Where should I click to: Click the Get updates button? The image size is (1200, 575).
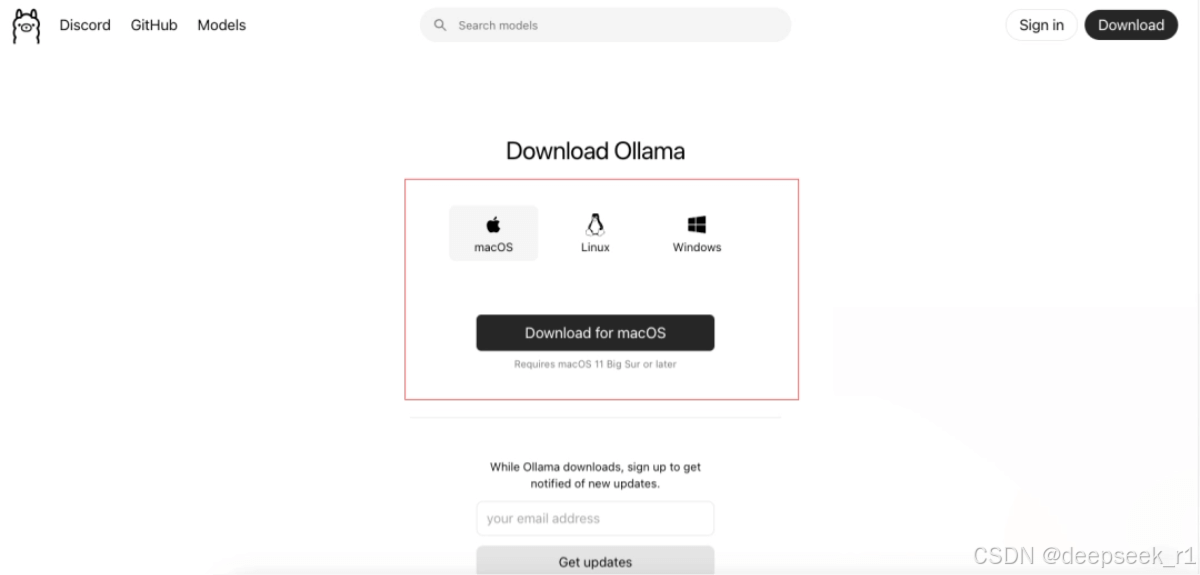pyautogui.click(x=595, y=561)
